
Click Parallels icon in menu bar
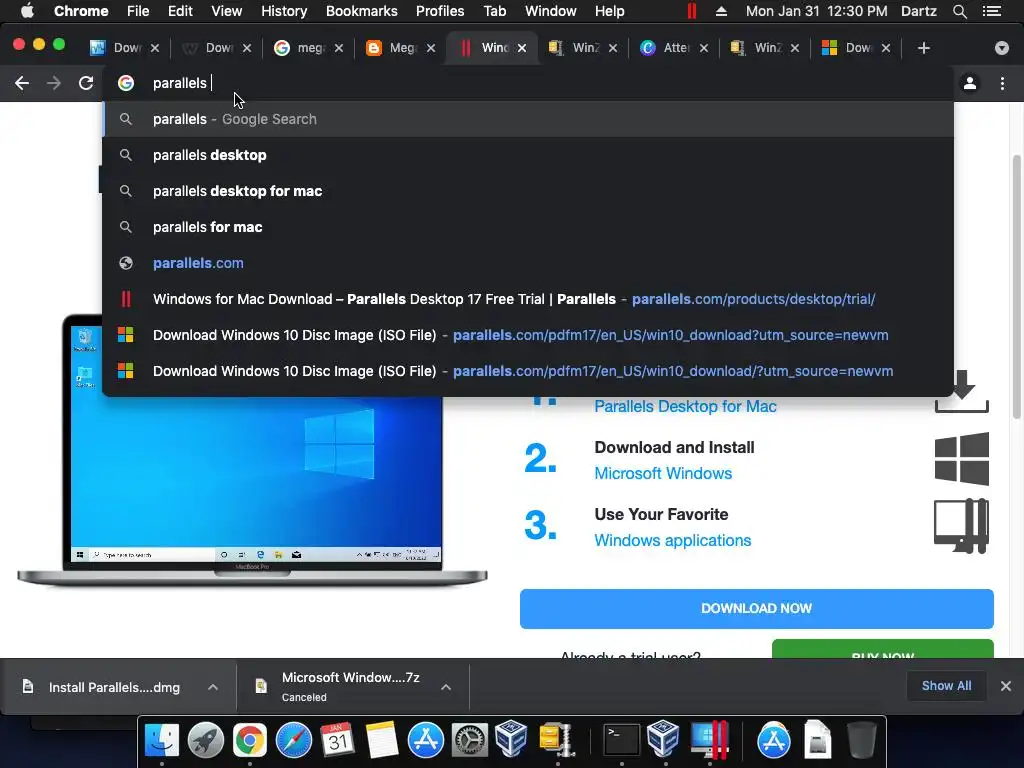pyautogui.click(x=691, y=11)
